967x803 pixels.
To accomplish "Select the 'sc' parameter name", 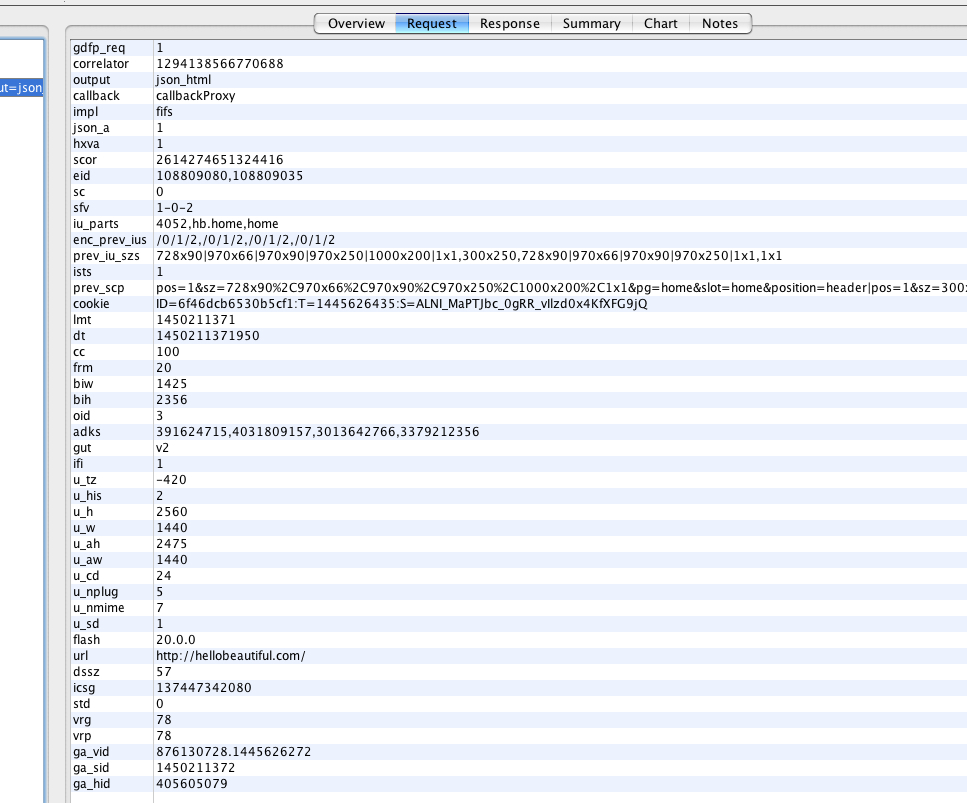I will pyautogui.click(x=79, y=192).
